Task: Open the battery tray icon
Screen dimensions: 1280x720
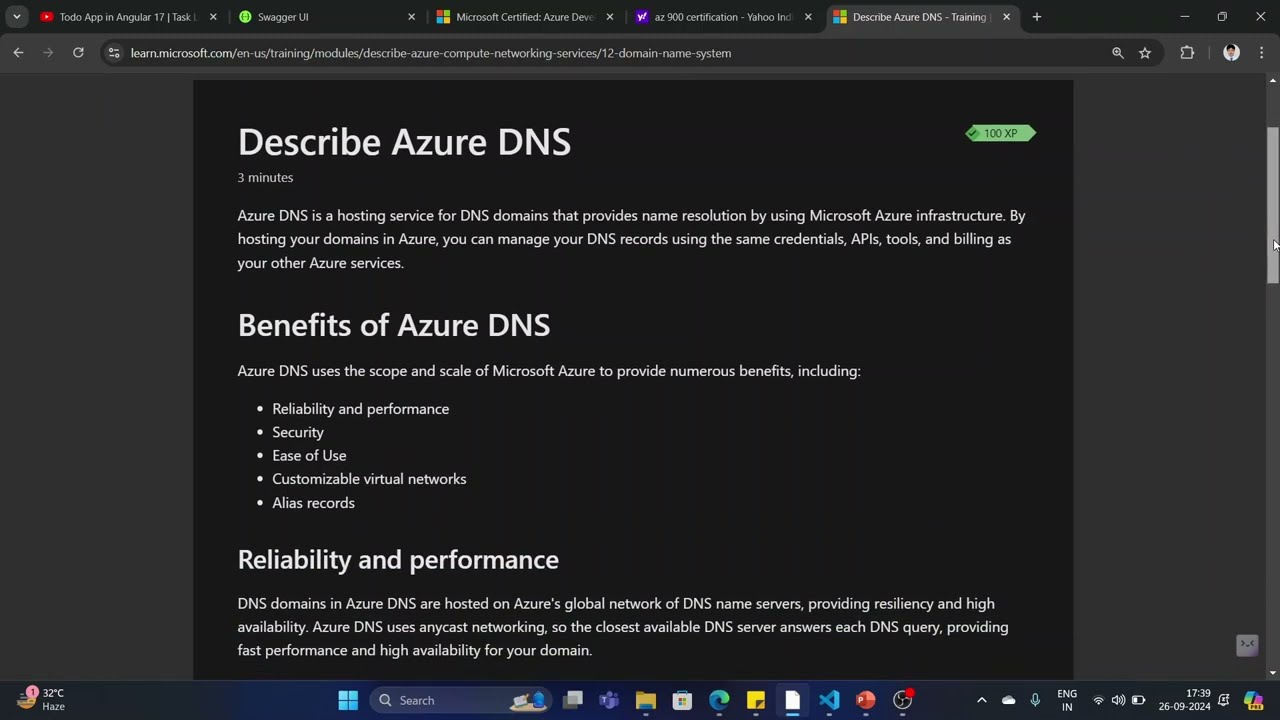Action: [1138, 700]
